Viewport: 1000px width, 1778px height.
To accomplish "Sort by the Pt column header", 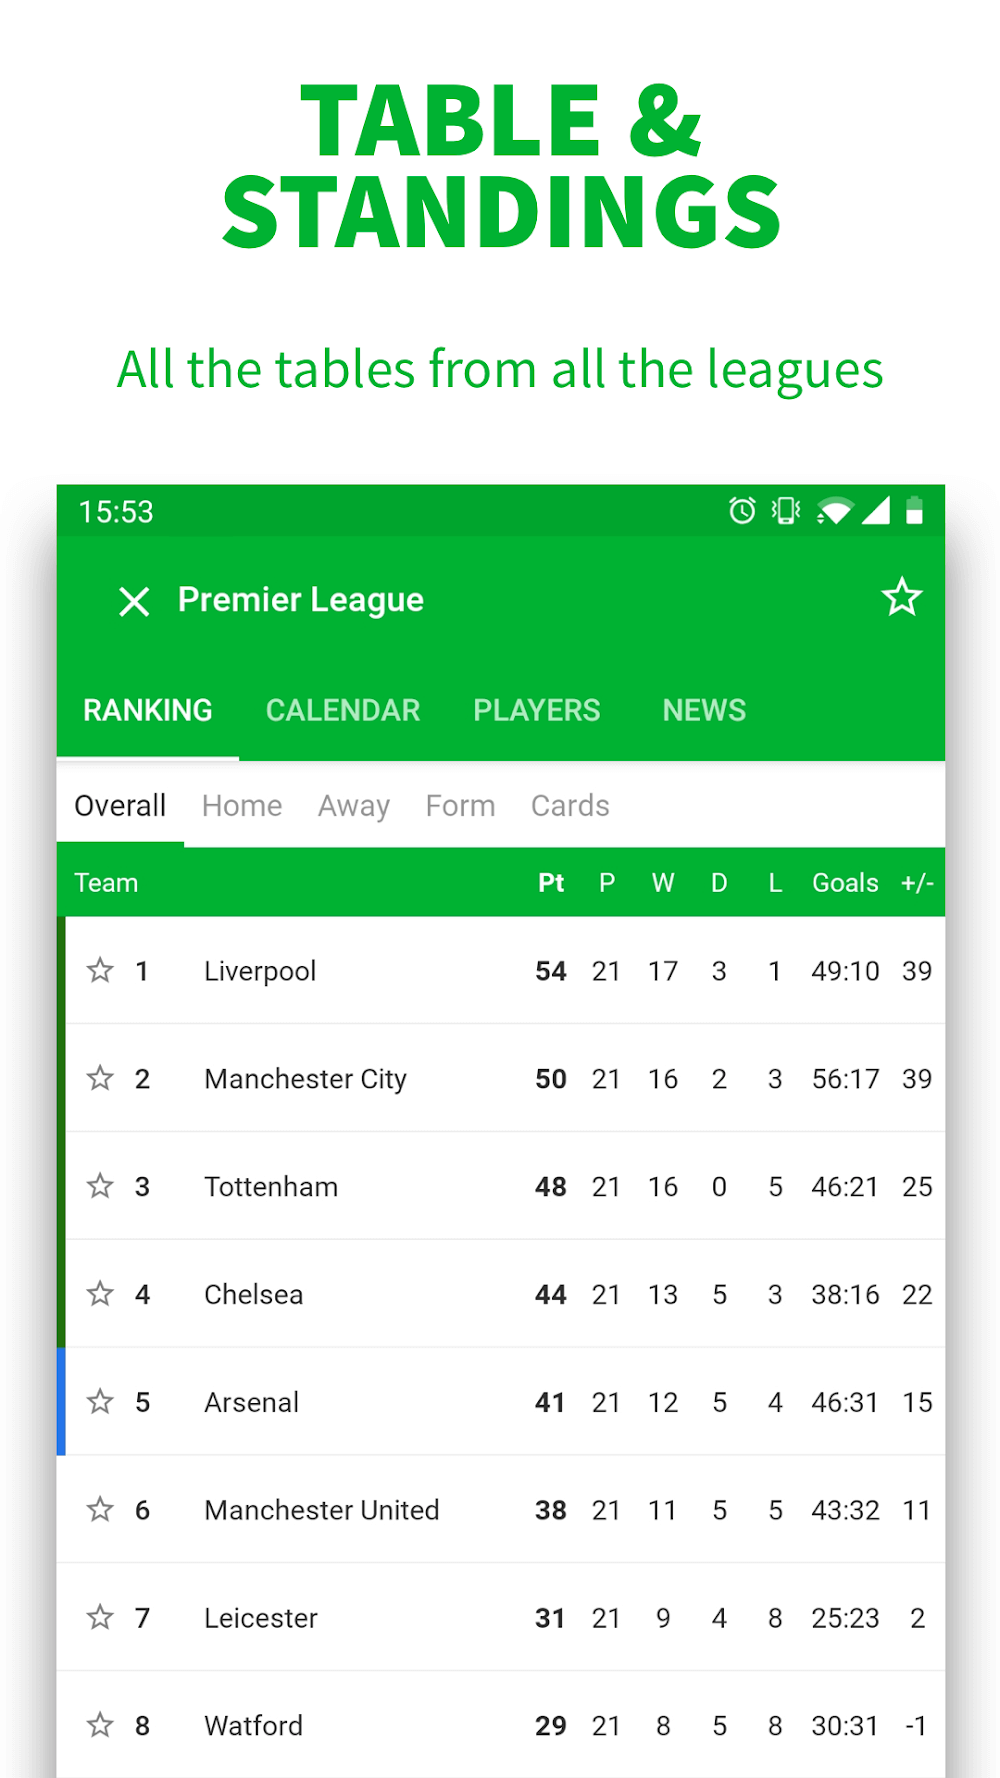I will pos(551,883).
